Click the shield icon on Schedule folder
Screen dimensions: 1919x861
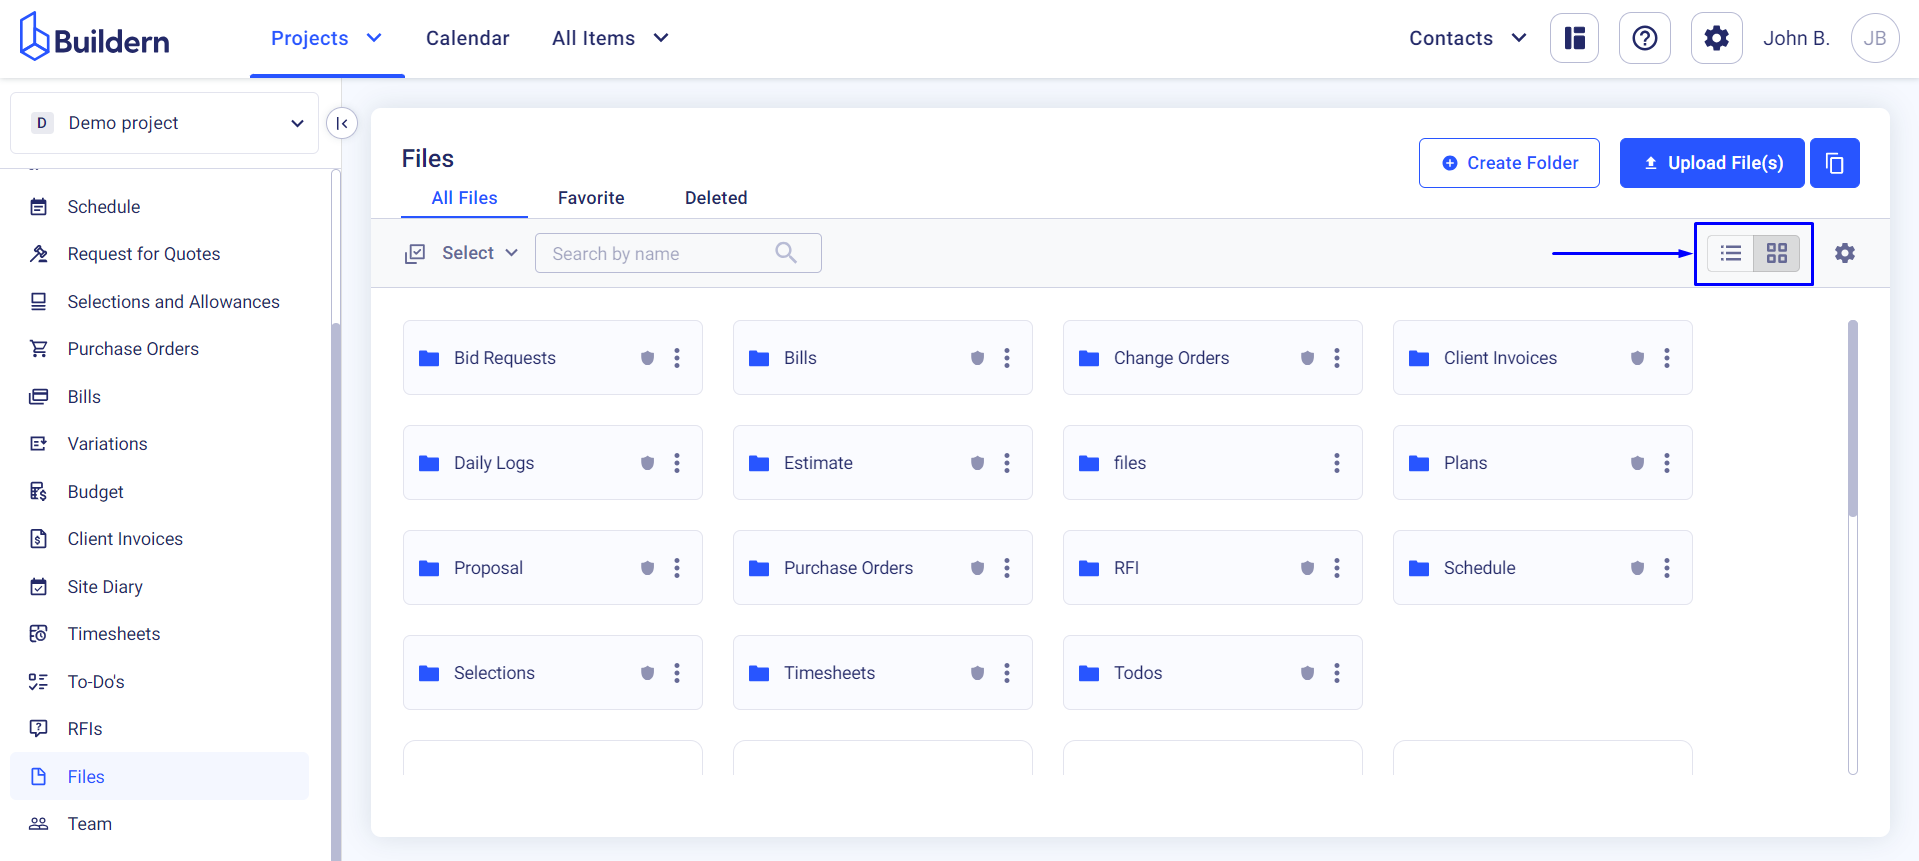point(1638,568)
